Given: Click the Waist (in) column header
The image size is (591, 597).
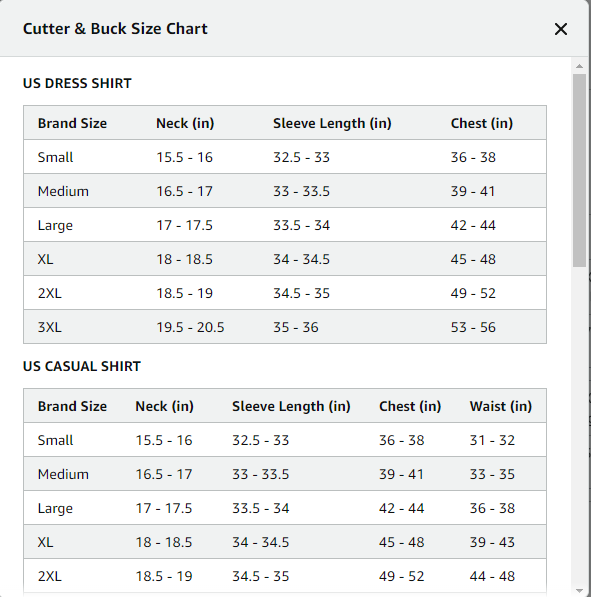Looking at the screenshot, I should [501, 406].
